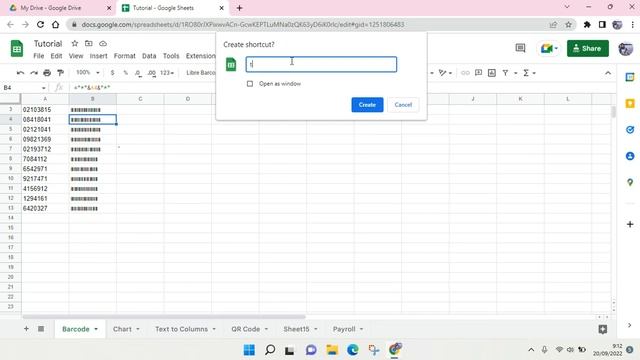Screen dimensions: 640x360
Task: Insert link icon in toolbar
Action: click(x=465, y=73)
